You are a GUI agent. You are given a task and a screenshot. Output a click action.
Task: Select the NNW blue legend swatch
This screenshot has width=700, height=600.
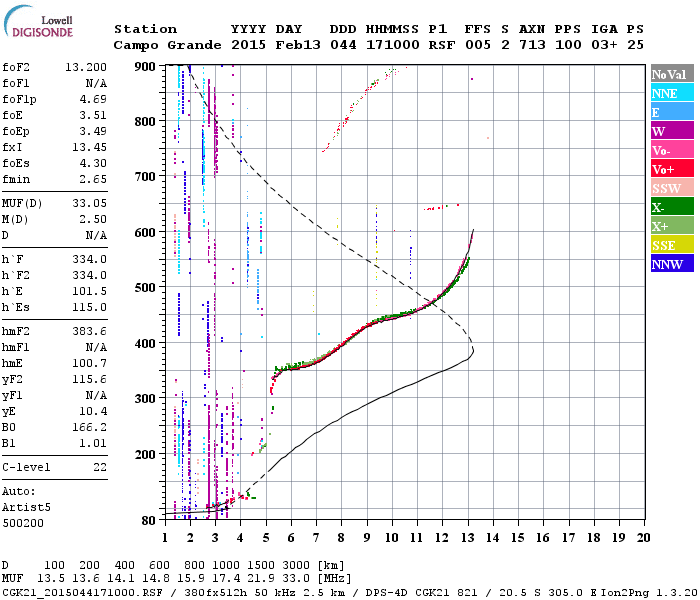click(672, 263)
